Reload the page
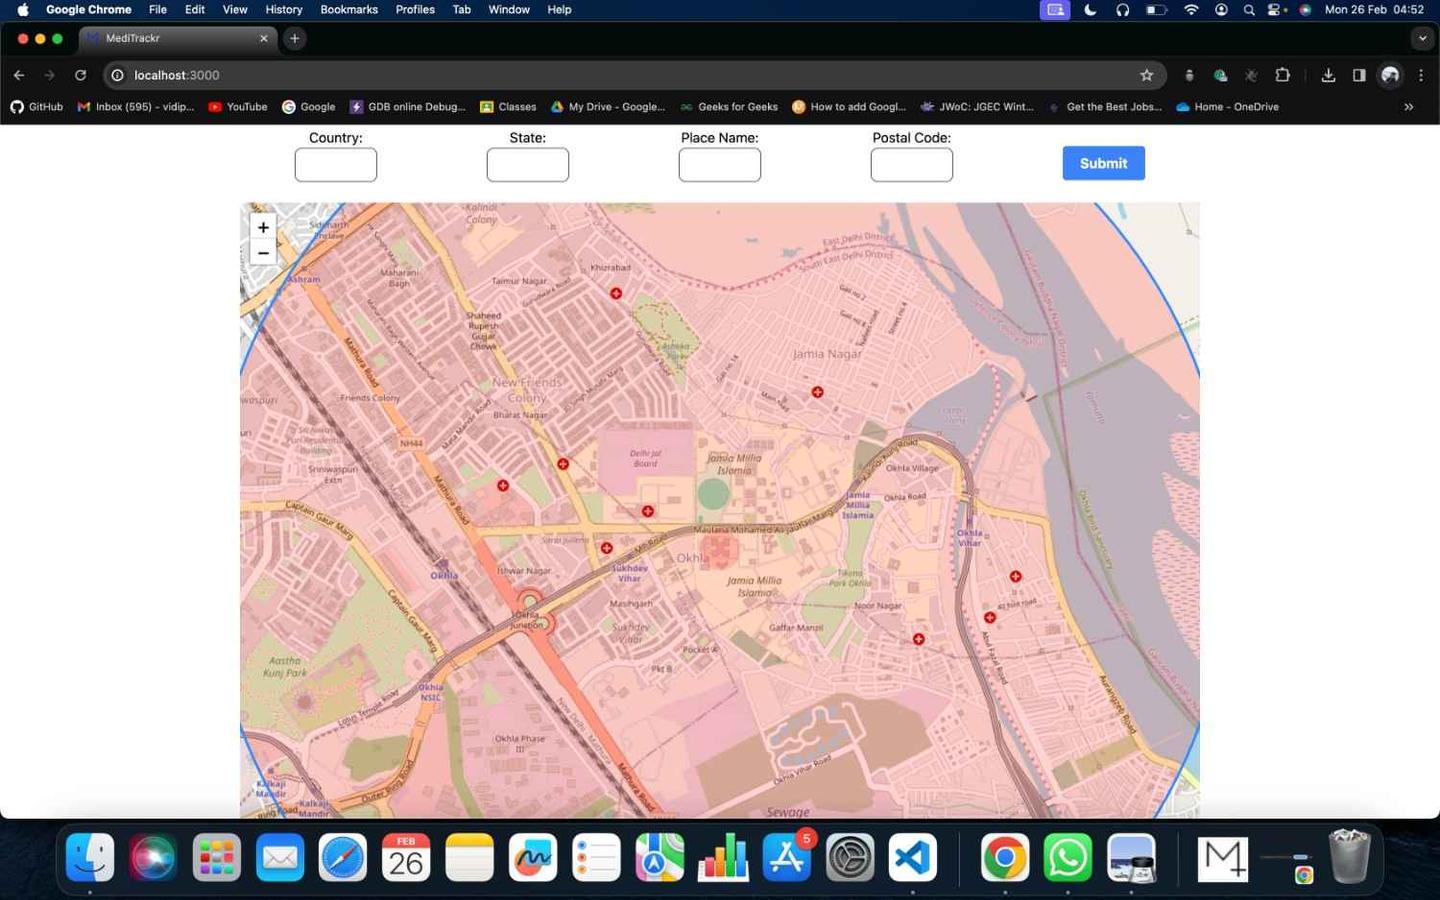The image size is (1440, 900). [x=80, y=75]
